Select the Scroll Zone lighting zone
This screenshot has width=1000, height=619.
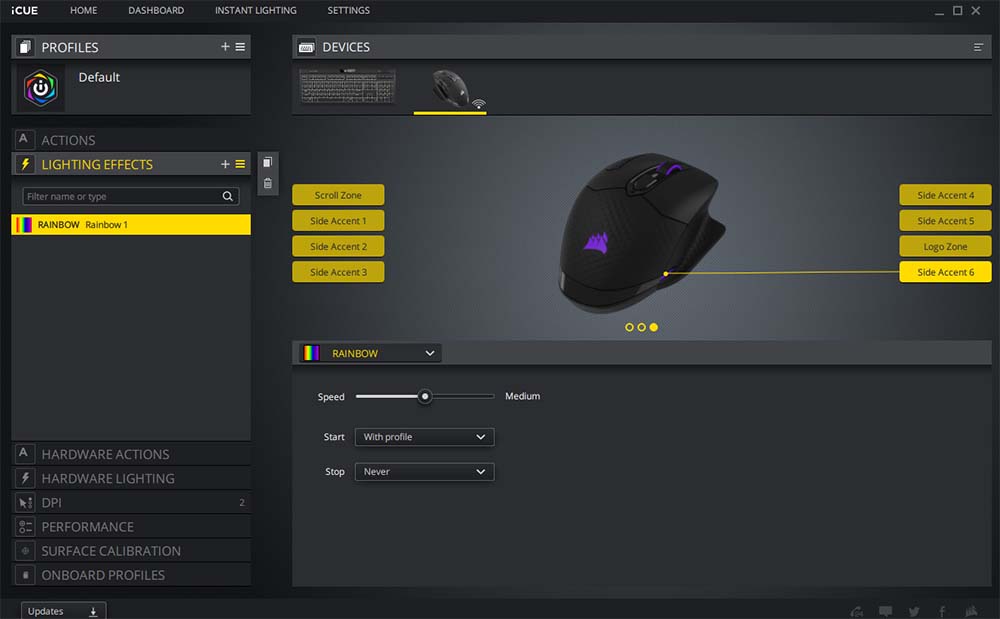[x=338, y=195]
